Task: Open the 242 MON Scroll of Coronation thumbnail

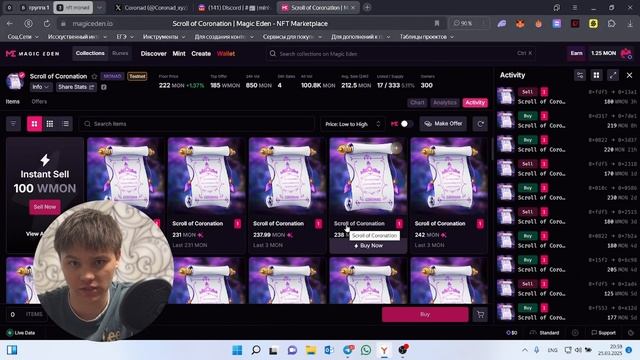Action: coord(448,176)
